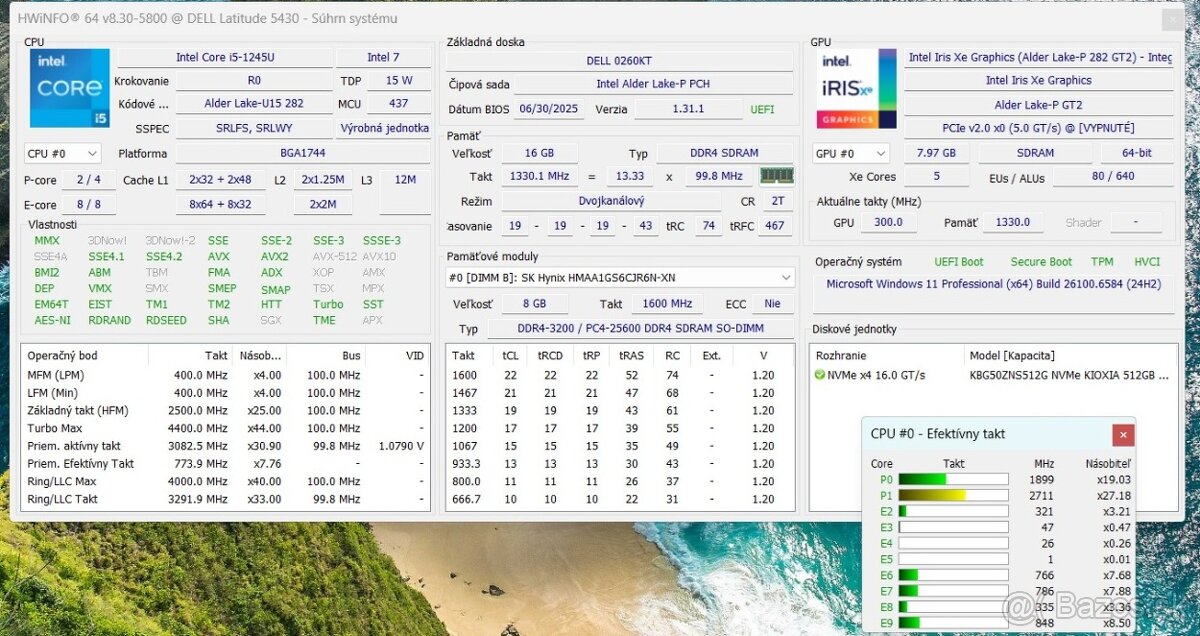Click the Intel Iris Xe Graphics logo
Screen dimensions: 1200x636
point(856,89)
